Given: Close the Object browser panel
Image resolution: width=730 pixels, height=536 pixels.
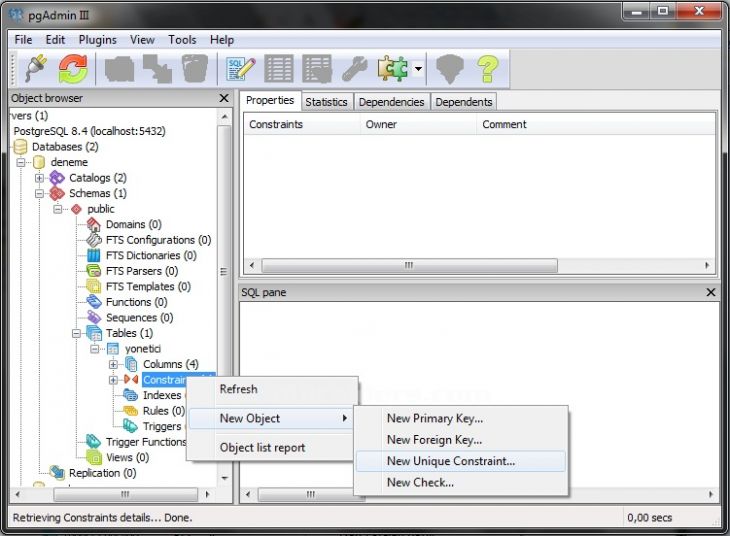Looking at the screenshot, I should 224,98.
